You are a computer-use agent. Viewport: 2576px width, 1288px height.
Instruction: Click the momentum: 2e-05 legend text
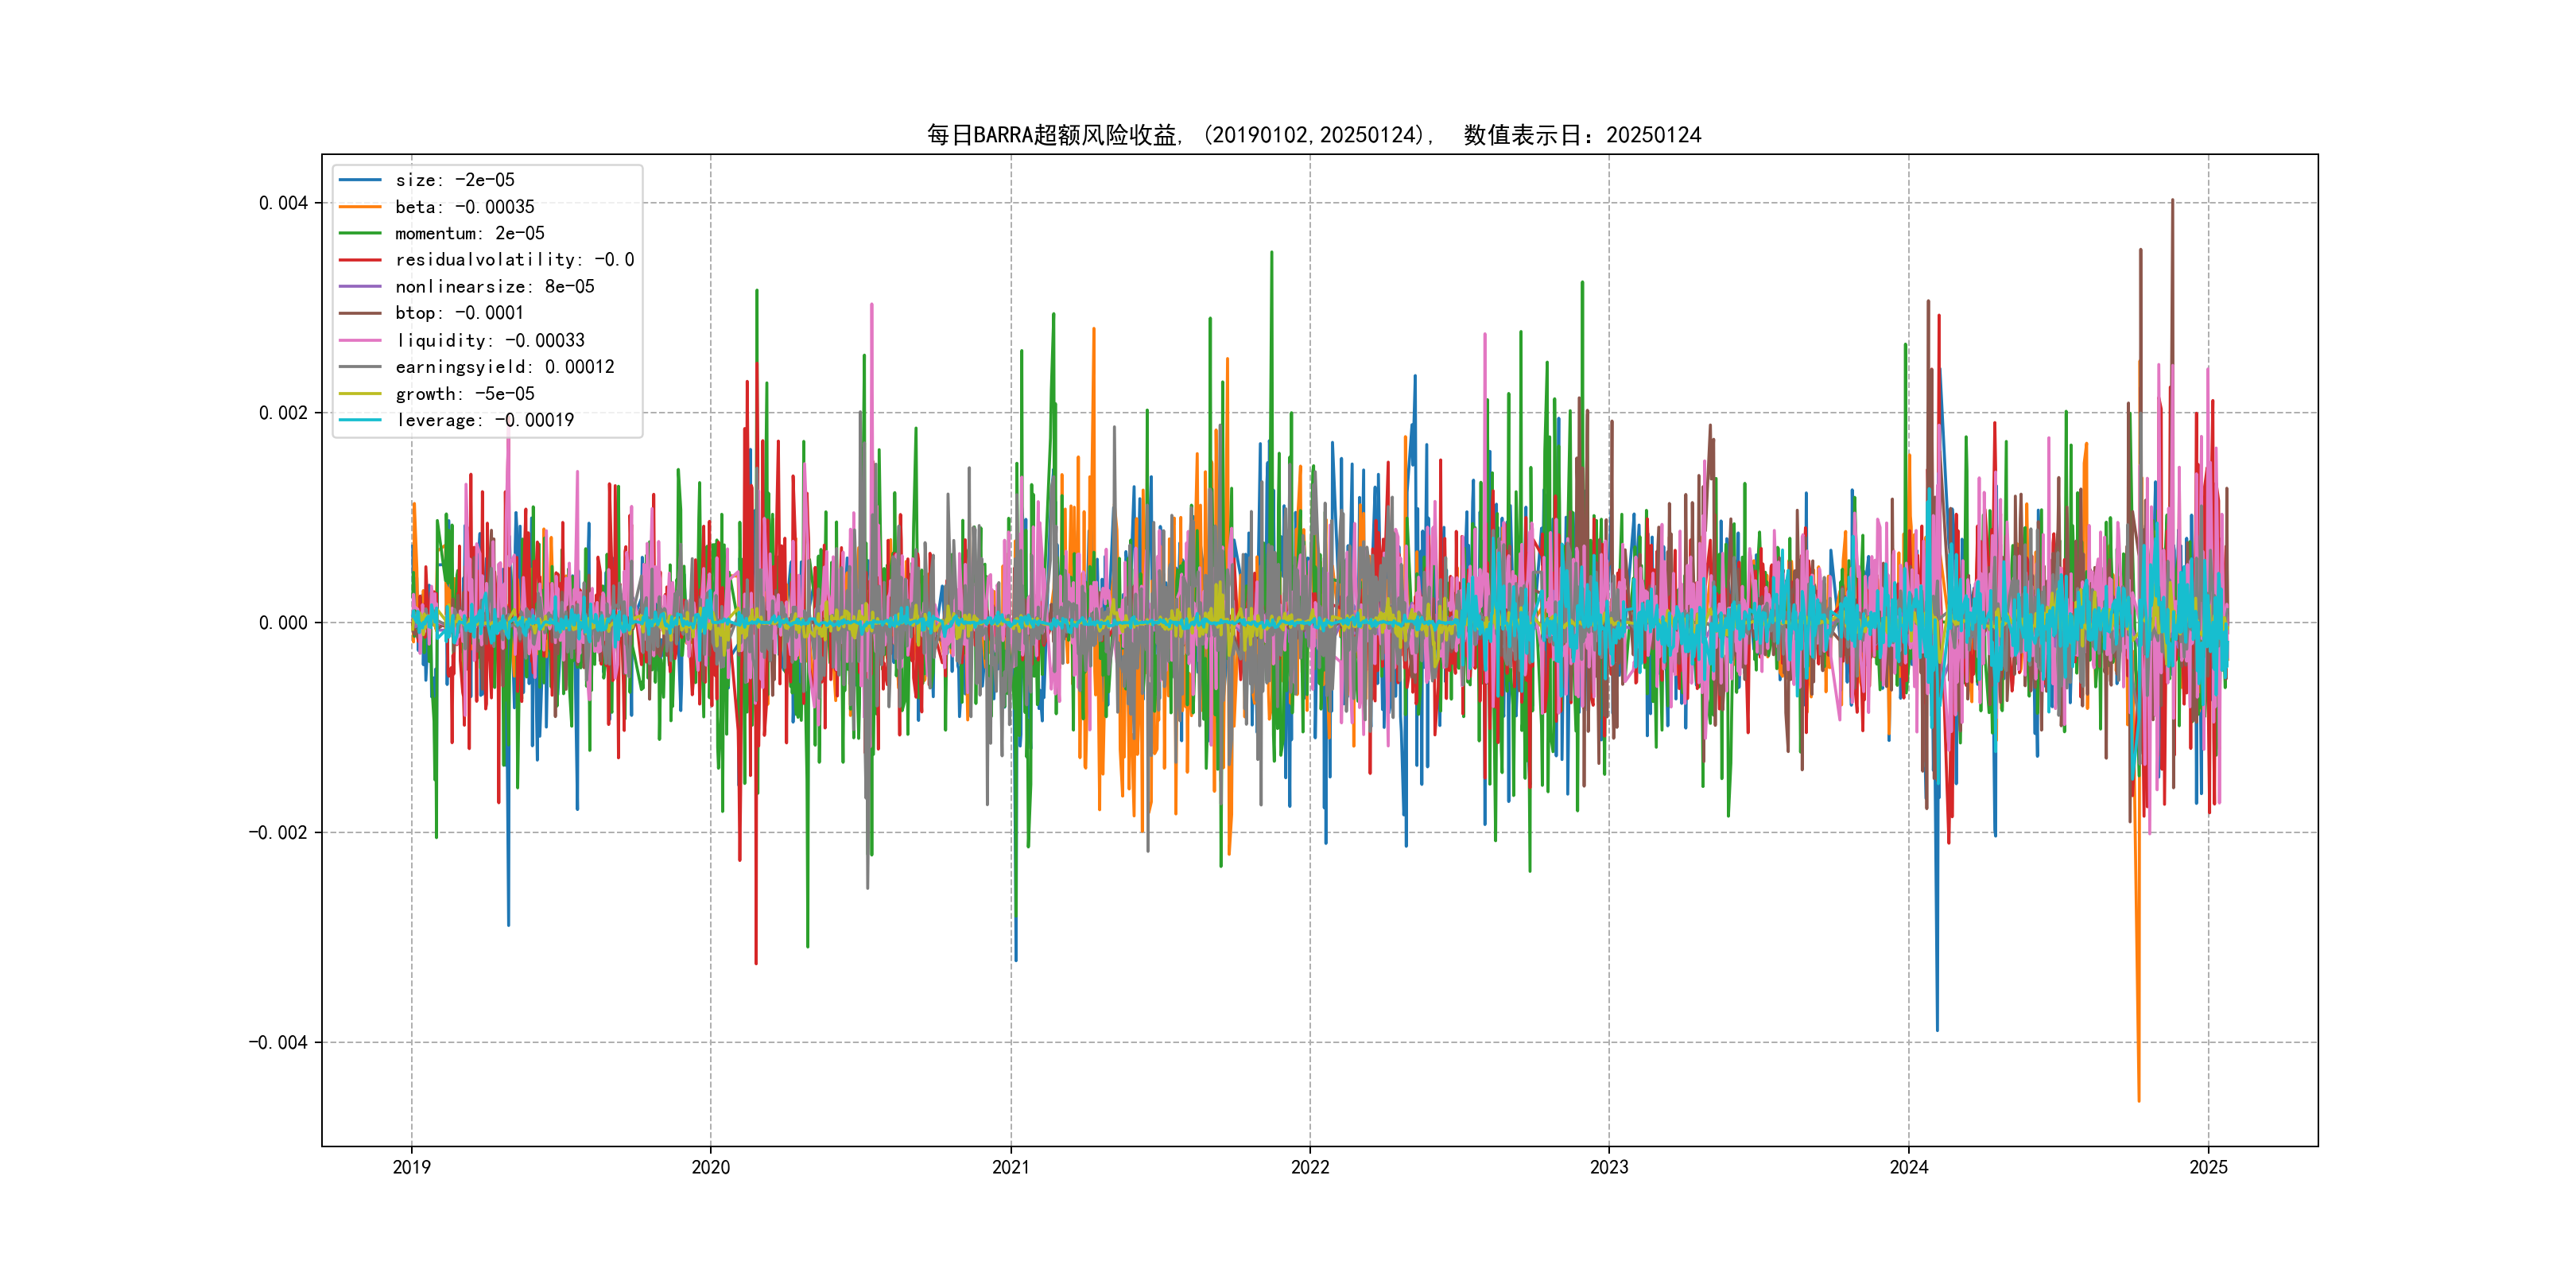469,233
